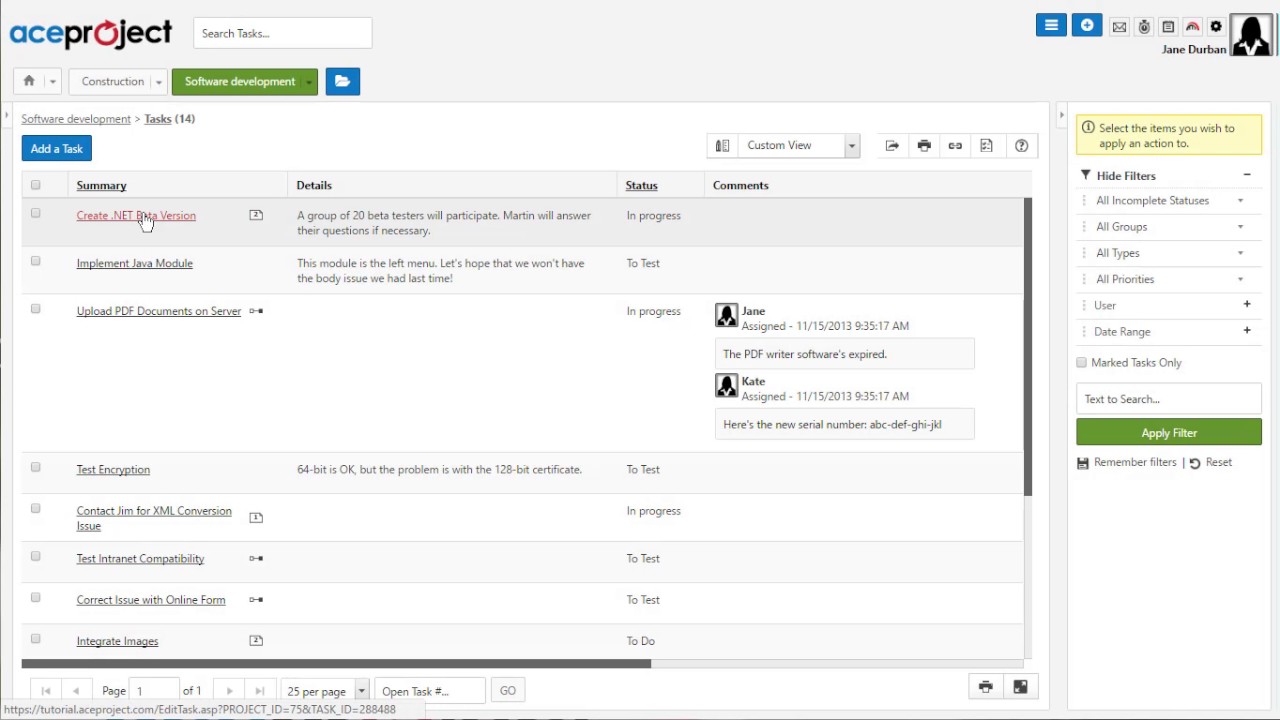Click the chain link icon in task toolbar
The height and width of the screenshot is (720, 1280).
955,146
